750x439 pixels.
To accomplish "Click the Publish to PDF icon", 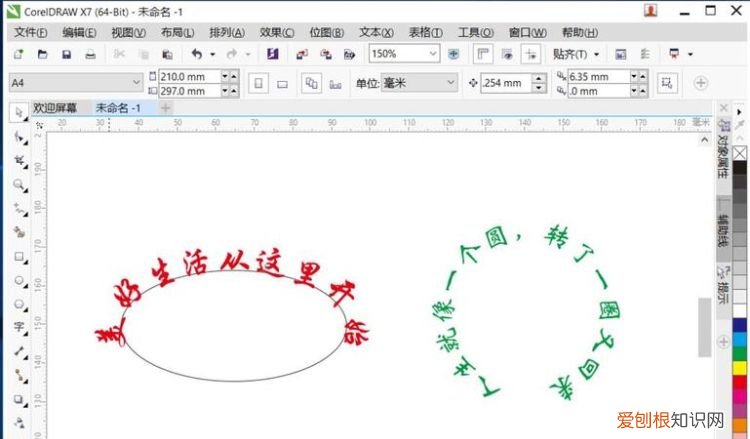I will (349, 55).
